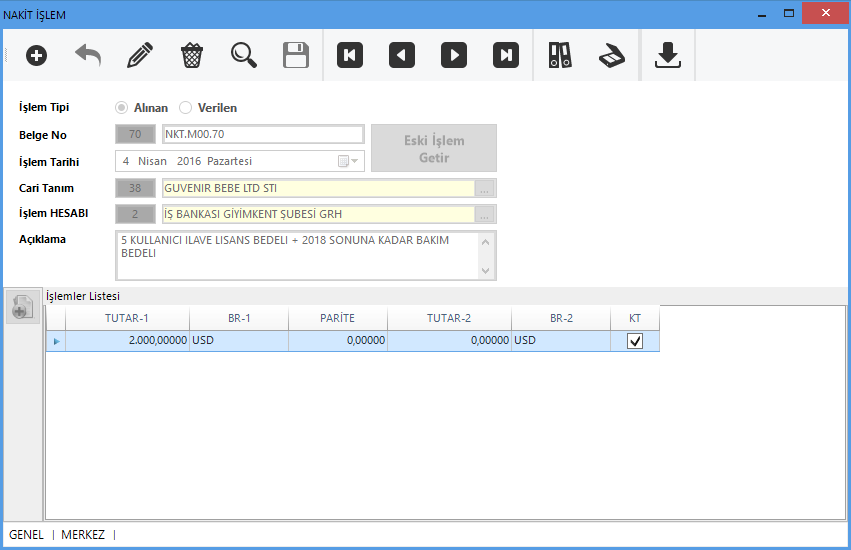Click the undo arrow icon in toolbar
Viewport: 851px width, 550px height.
point(88,55)
